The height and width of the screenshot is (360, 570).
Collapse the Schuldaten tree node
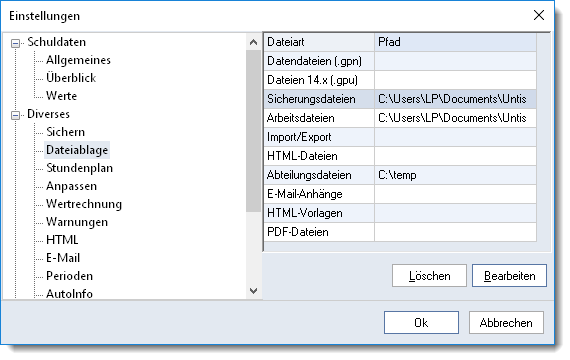pos(15,43)
